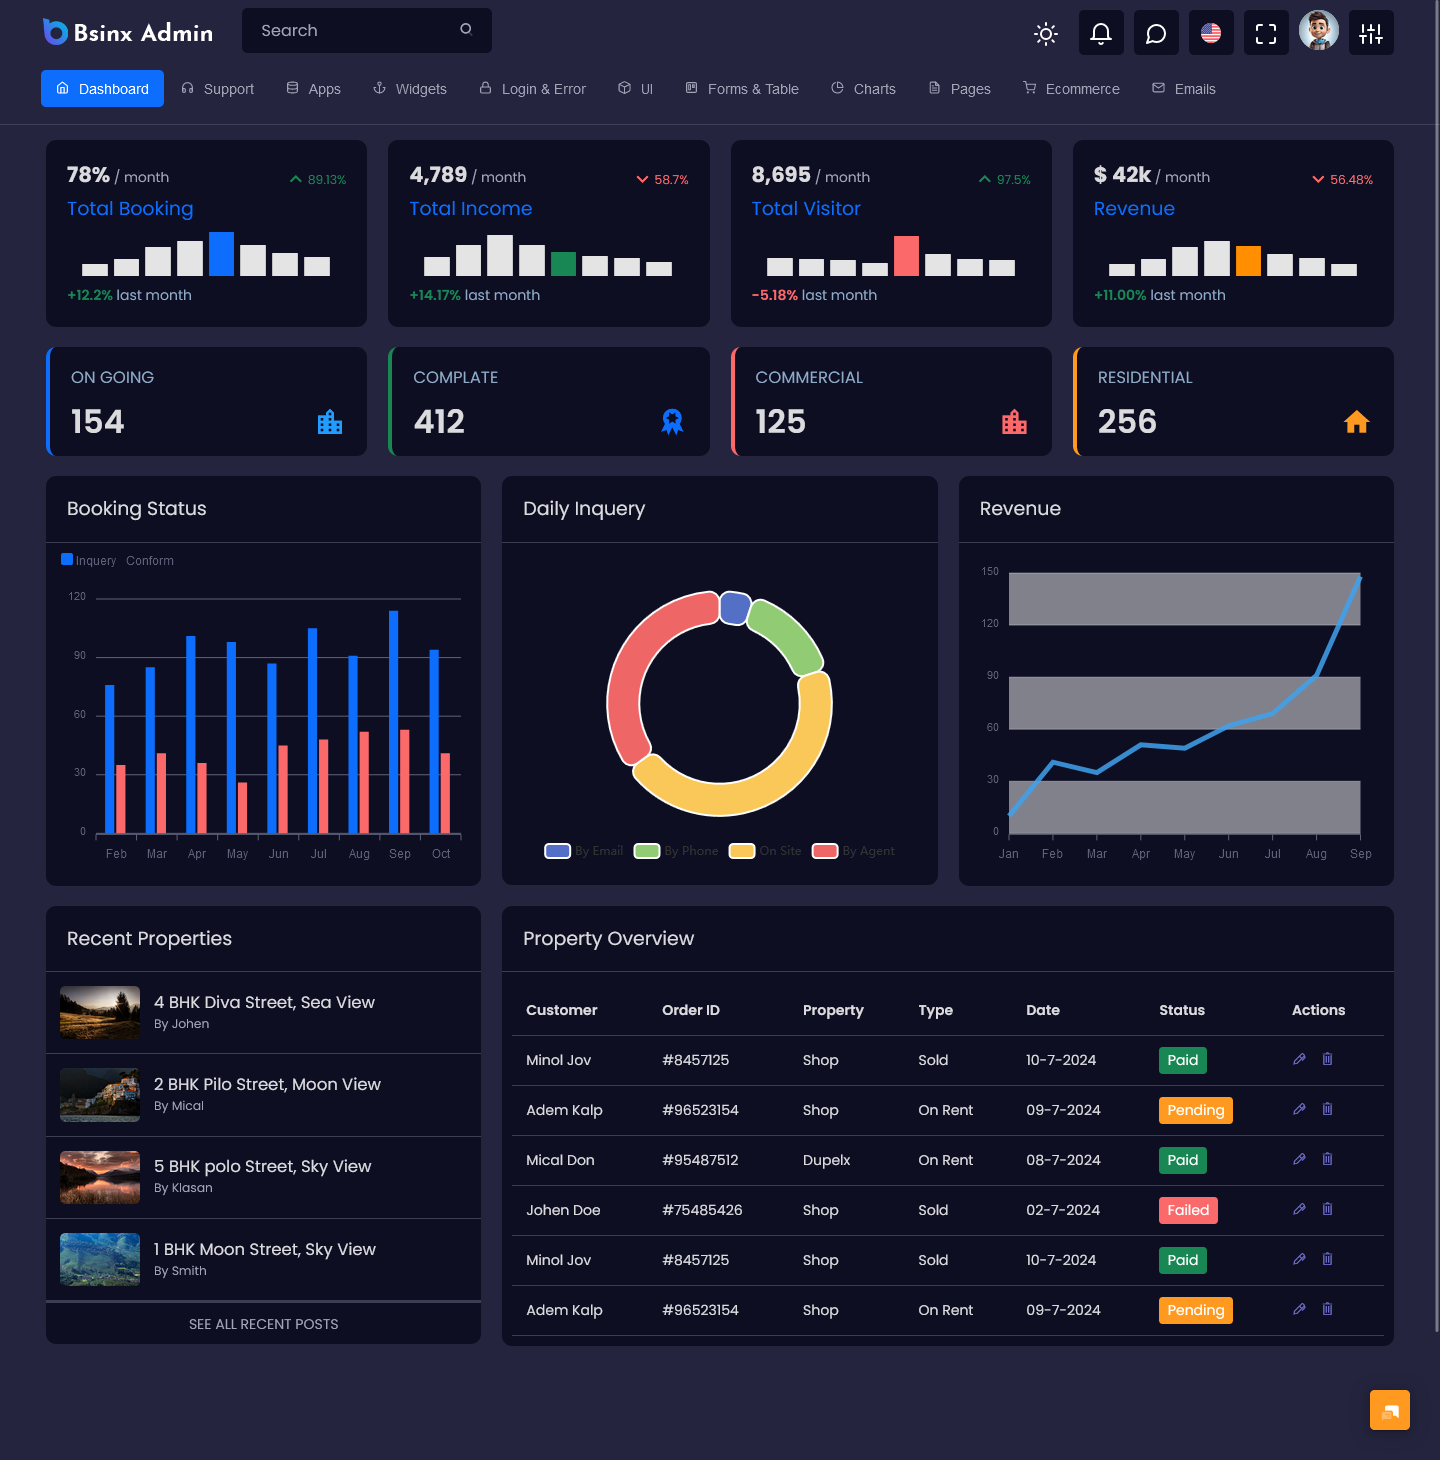1440x1460 pixels.
Task: Click the floating orange chat button
Action: coord(1389,1410)
